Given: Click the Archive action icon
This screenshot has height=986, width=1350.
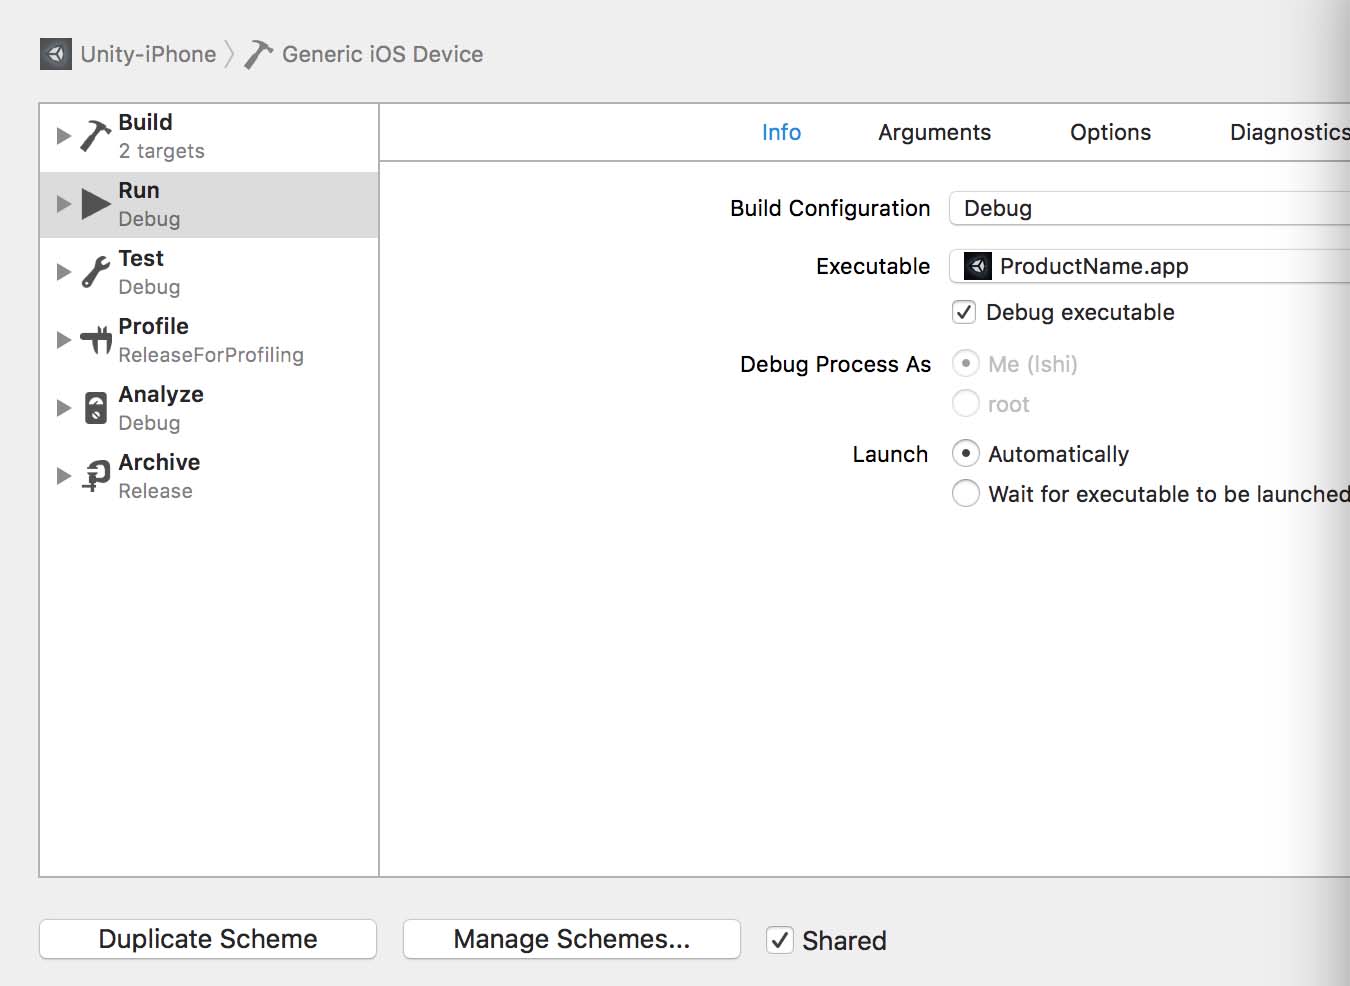Looking at the screenshot, I should 96,476.
